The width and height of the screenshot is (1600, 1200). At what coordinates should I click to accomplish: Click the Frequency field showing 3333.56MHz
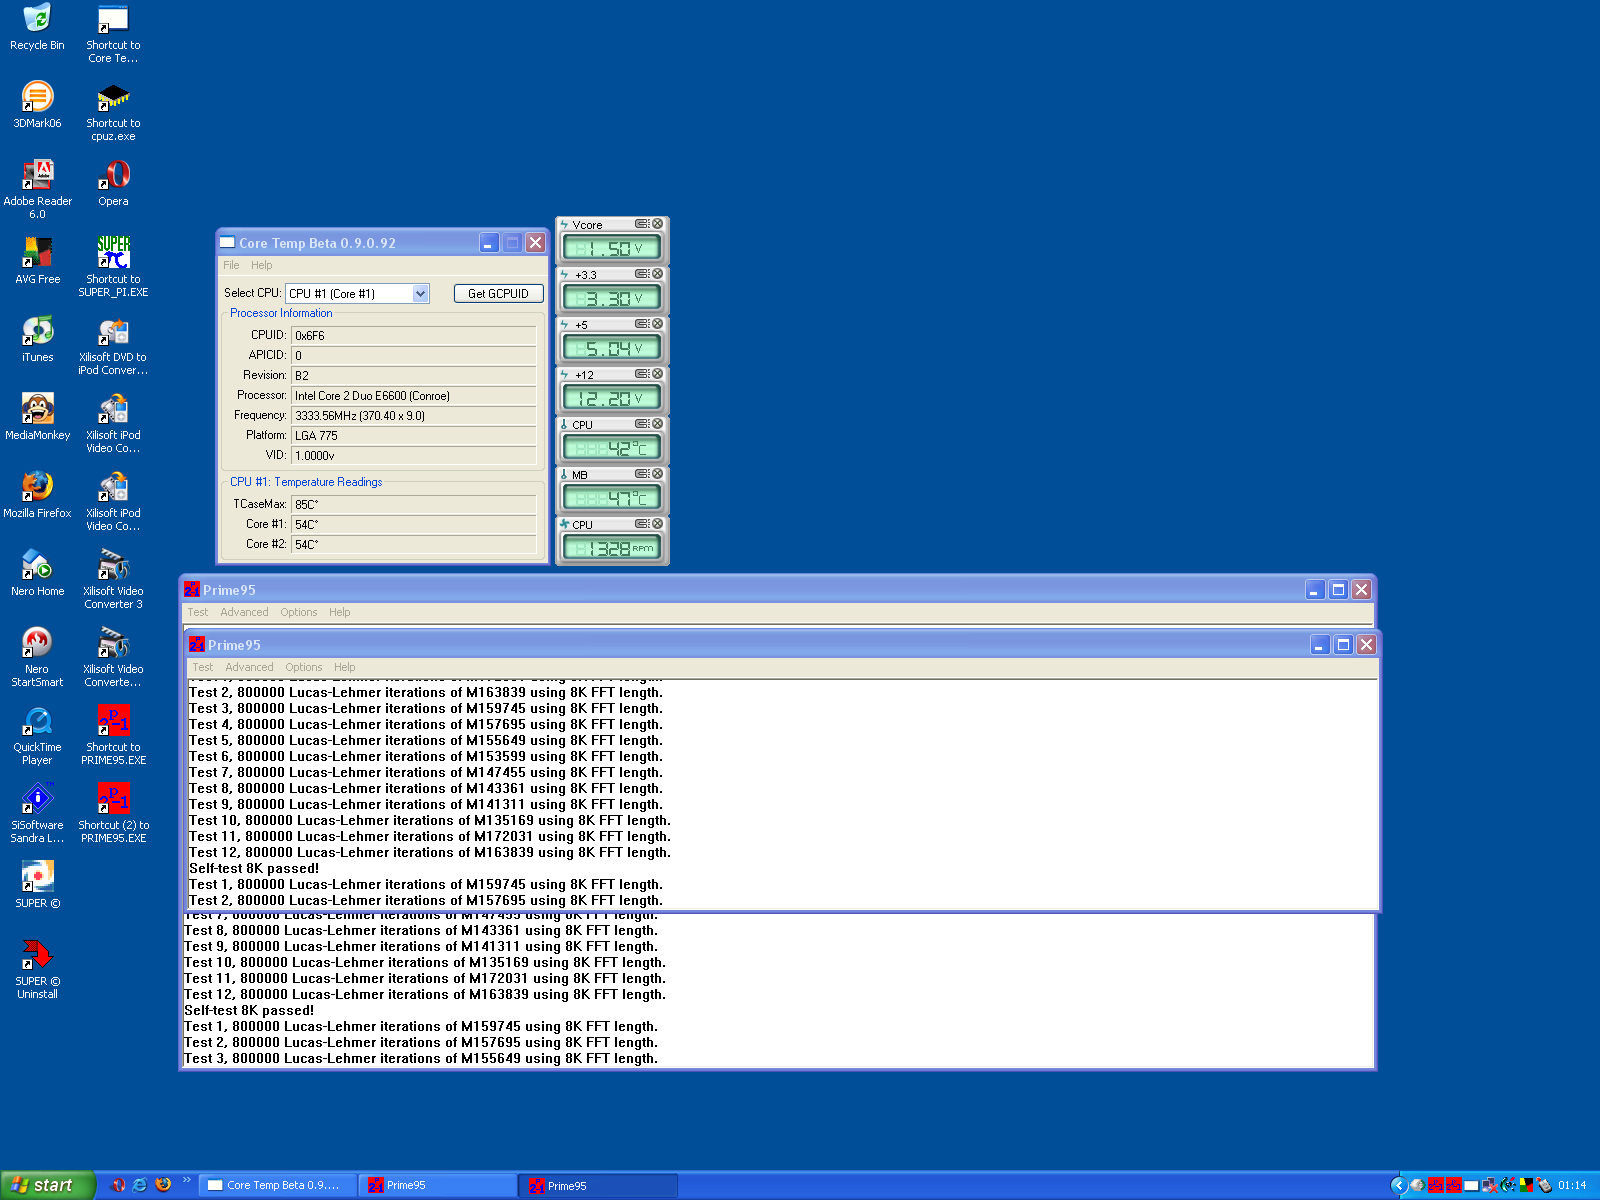pyautogui.click(x=414, y=416)
